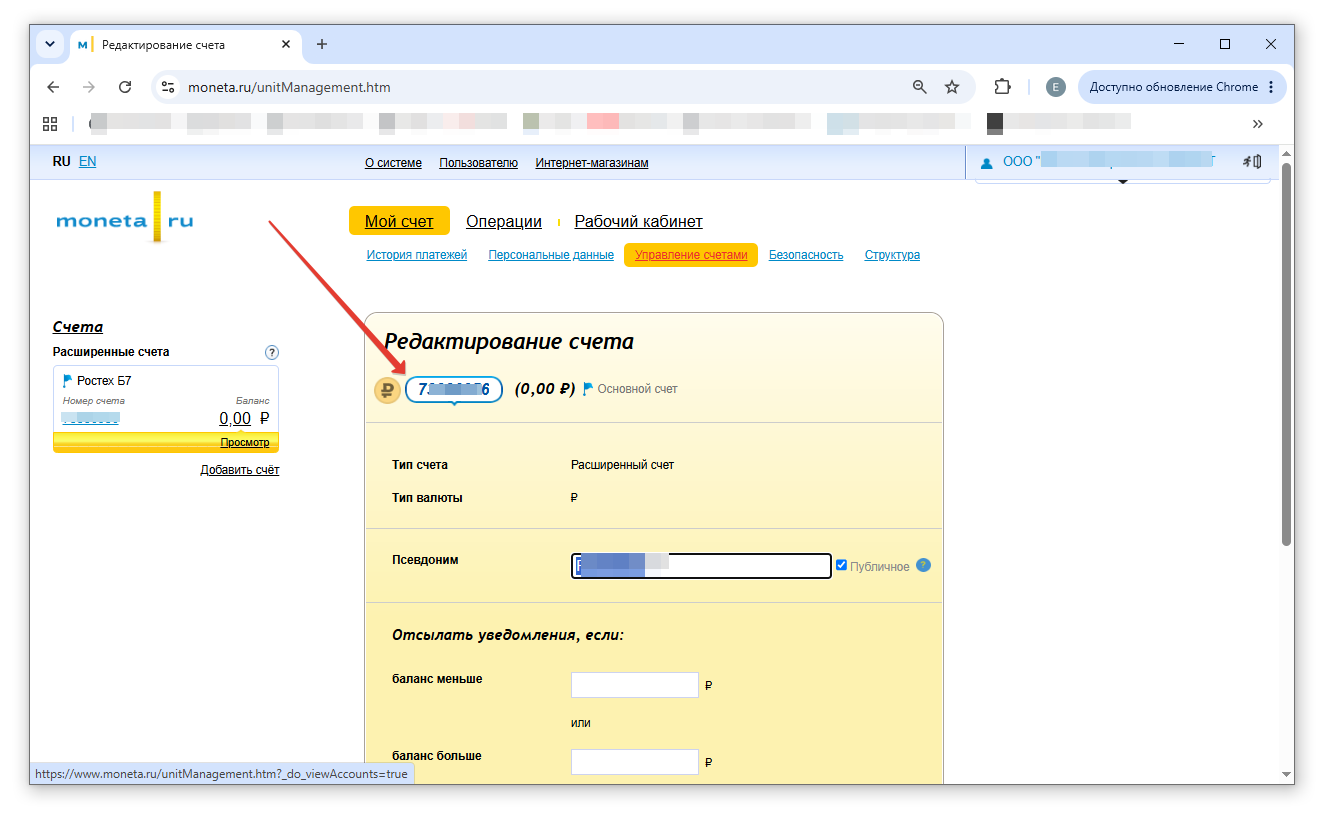Show hidden bookmarks with the double chevron

[1258, 123]
